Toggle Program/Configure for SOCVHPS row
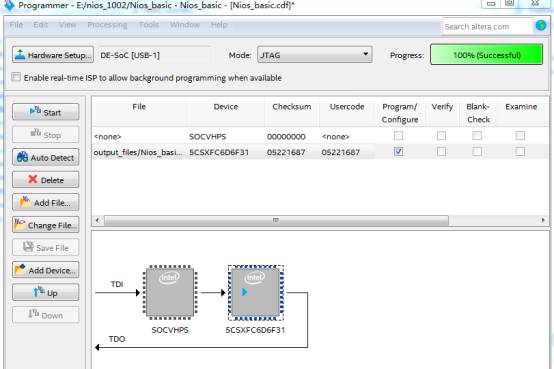554x369 pixels. pyautogui.click(x=399, y=136)
